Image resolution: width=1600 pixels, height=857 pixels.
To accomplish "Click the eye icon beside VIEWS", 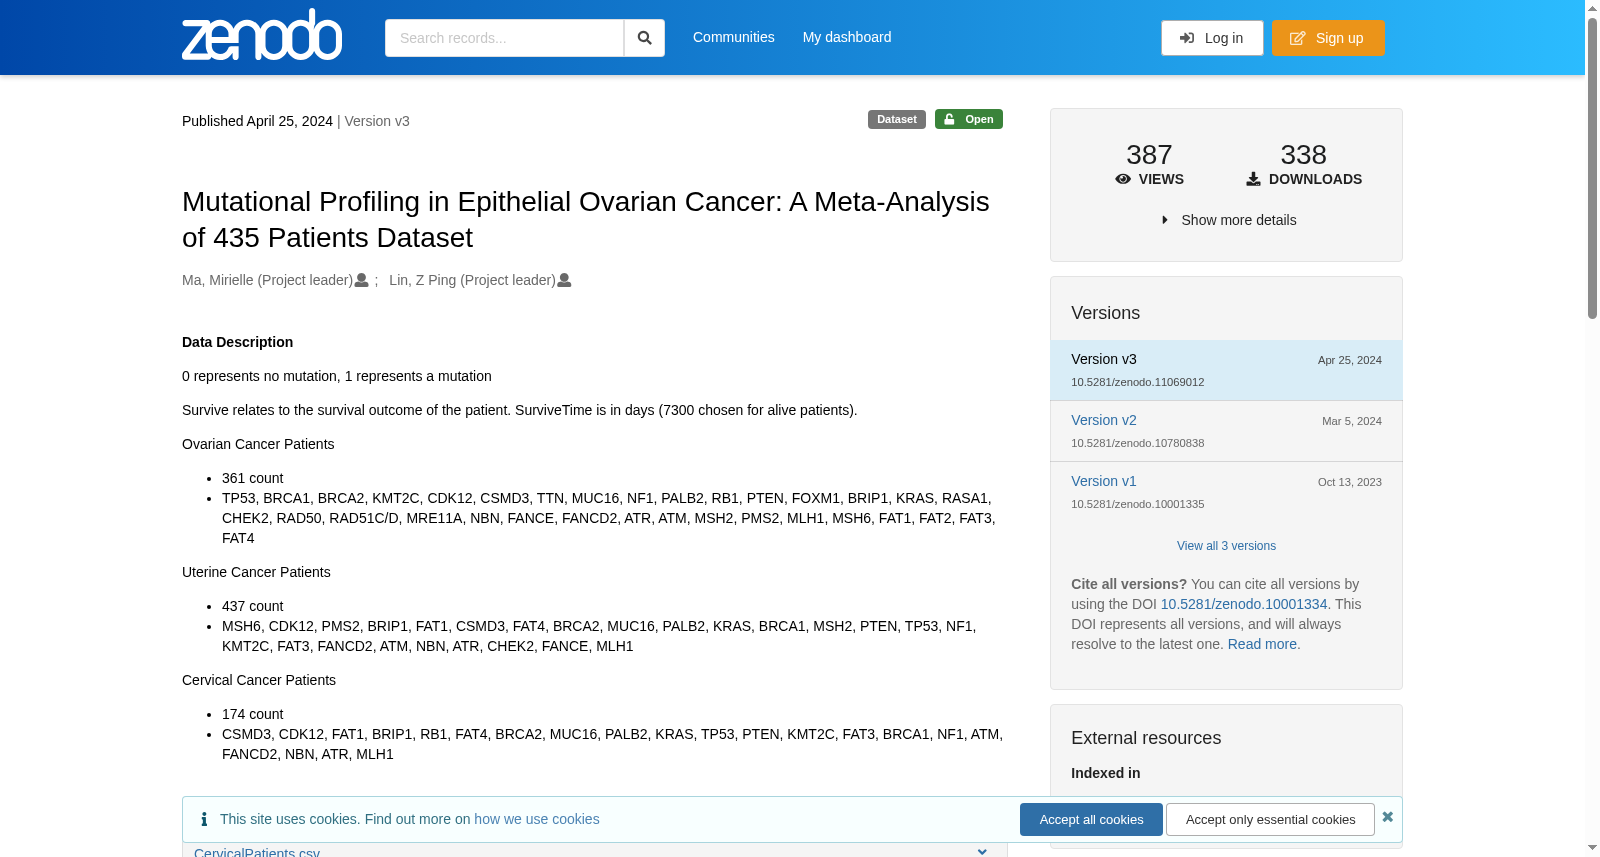I will click(x=1123, y=179).
